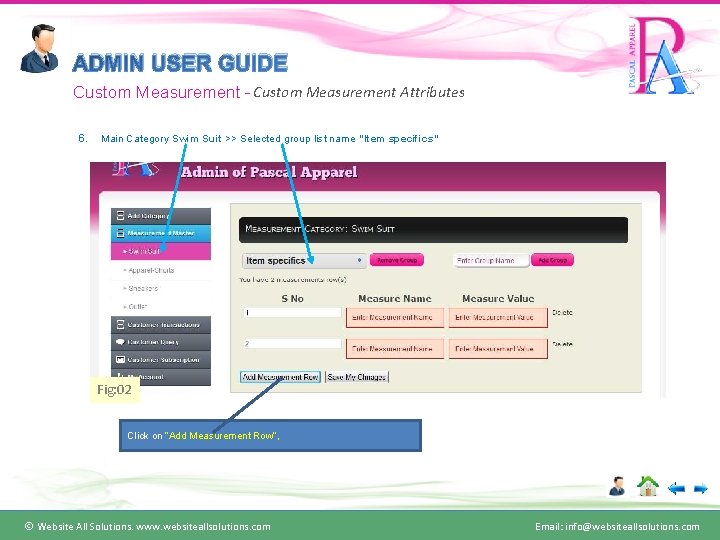
Task: Click the info@websiteallsolutions.com email address
Action: (x=632, y=527)
